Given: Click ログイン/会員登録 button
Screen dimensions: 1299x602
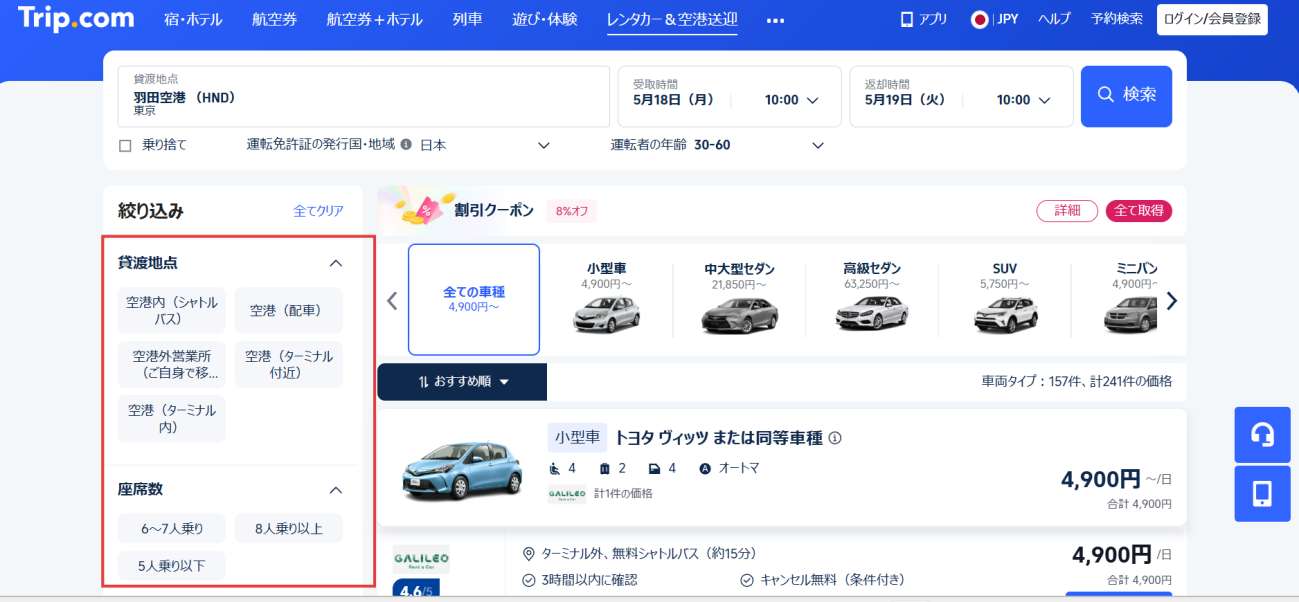Looking at the screenshot, I should [x=1212, y=19].
